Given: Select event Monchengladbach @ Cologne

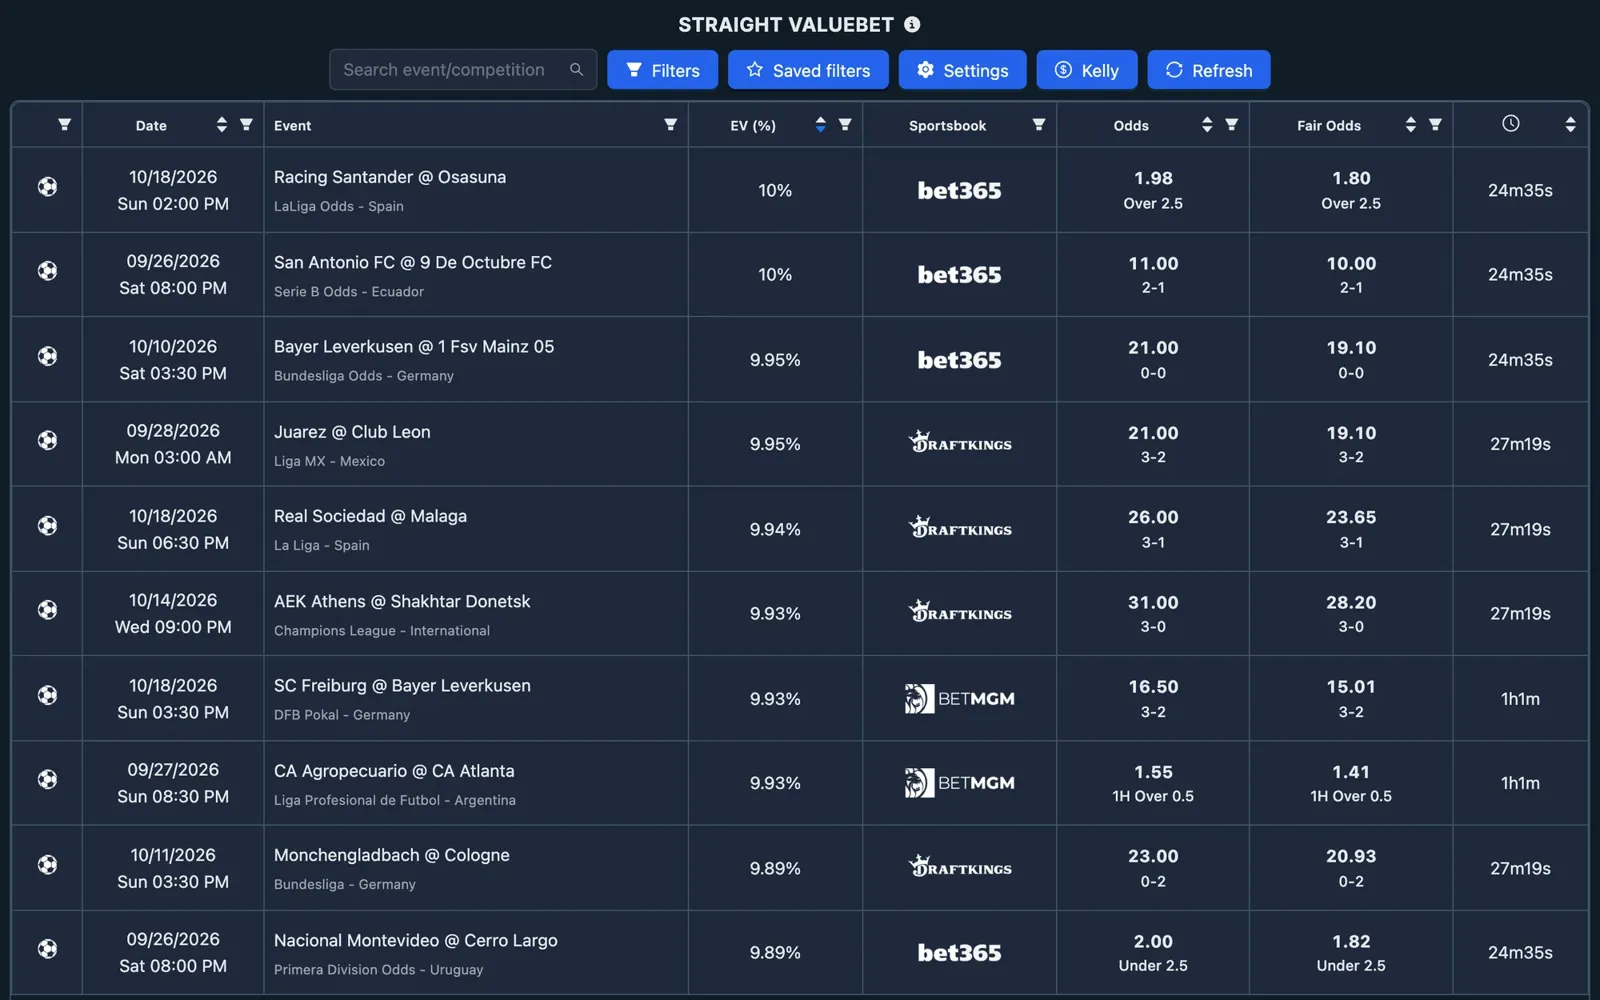Looking at the screenshot, I should (392, 855).
